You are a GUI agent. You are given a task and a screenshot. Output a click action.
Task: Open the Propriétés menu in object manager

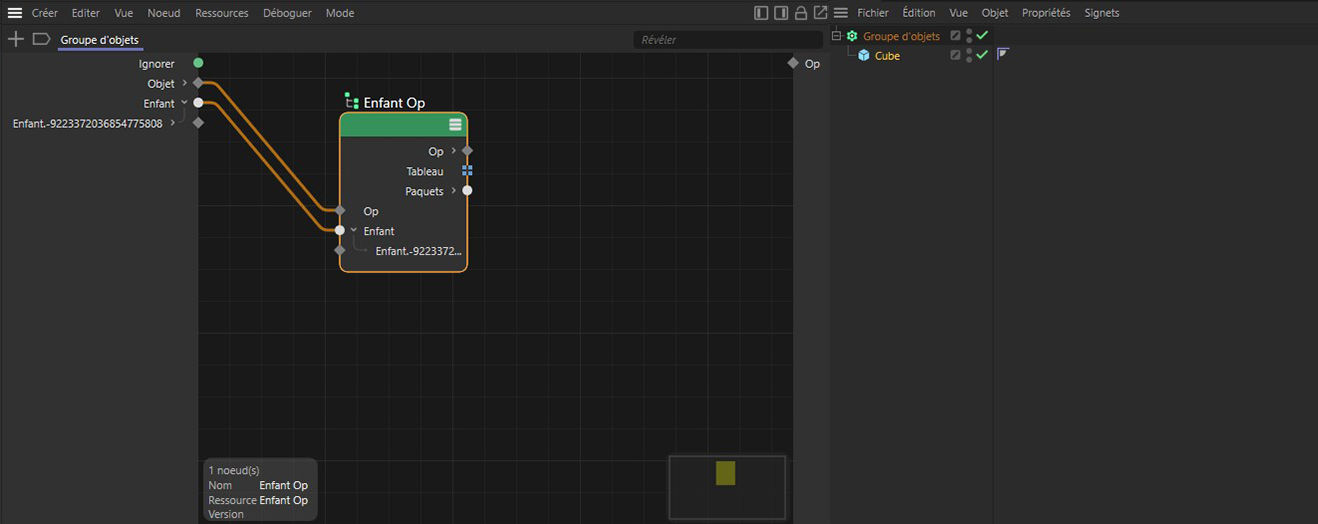point(1046,13)
